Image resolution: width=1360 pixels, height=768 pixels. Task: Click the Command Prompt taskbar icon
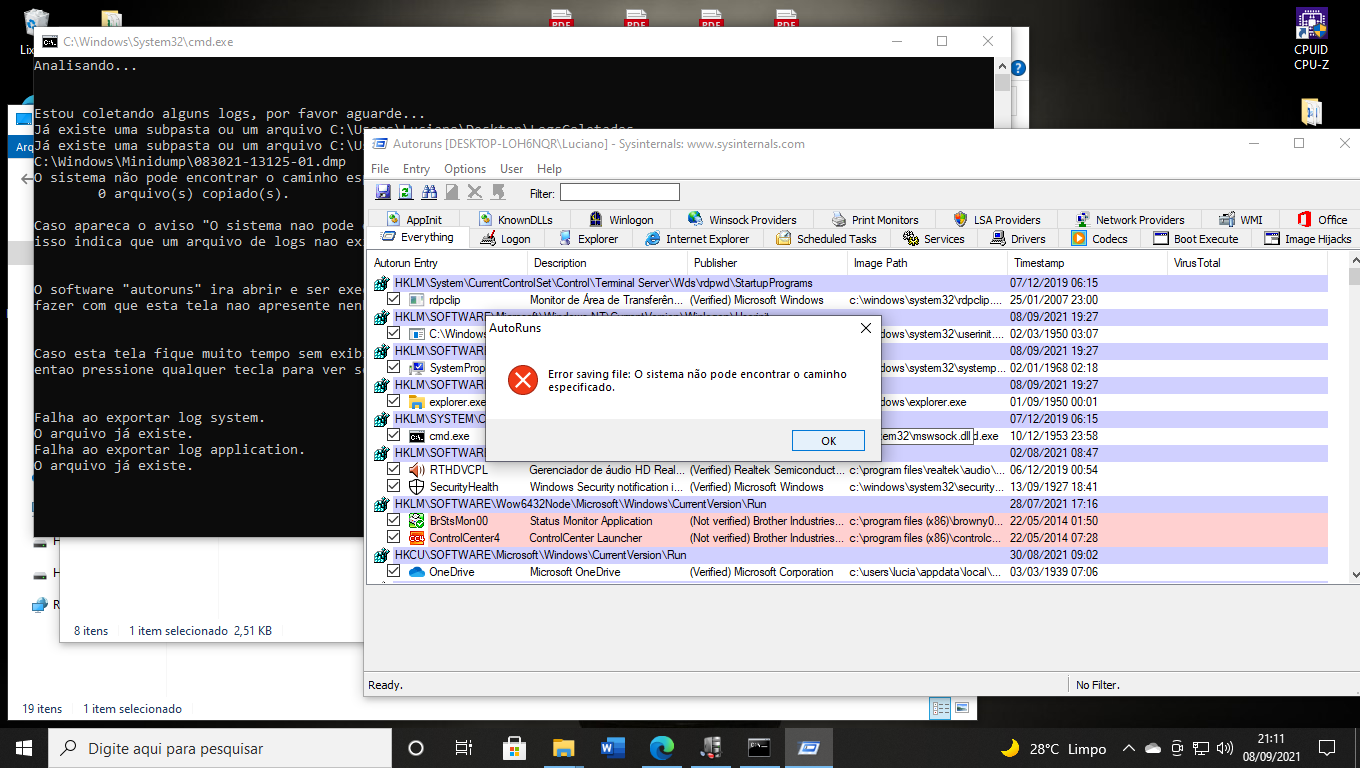[x=759, y=748]
